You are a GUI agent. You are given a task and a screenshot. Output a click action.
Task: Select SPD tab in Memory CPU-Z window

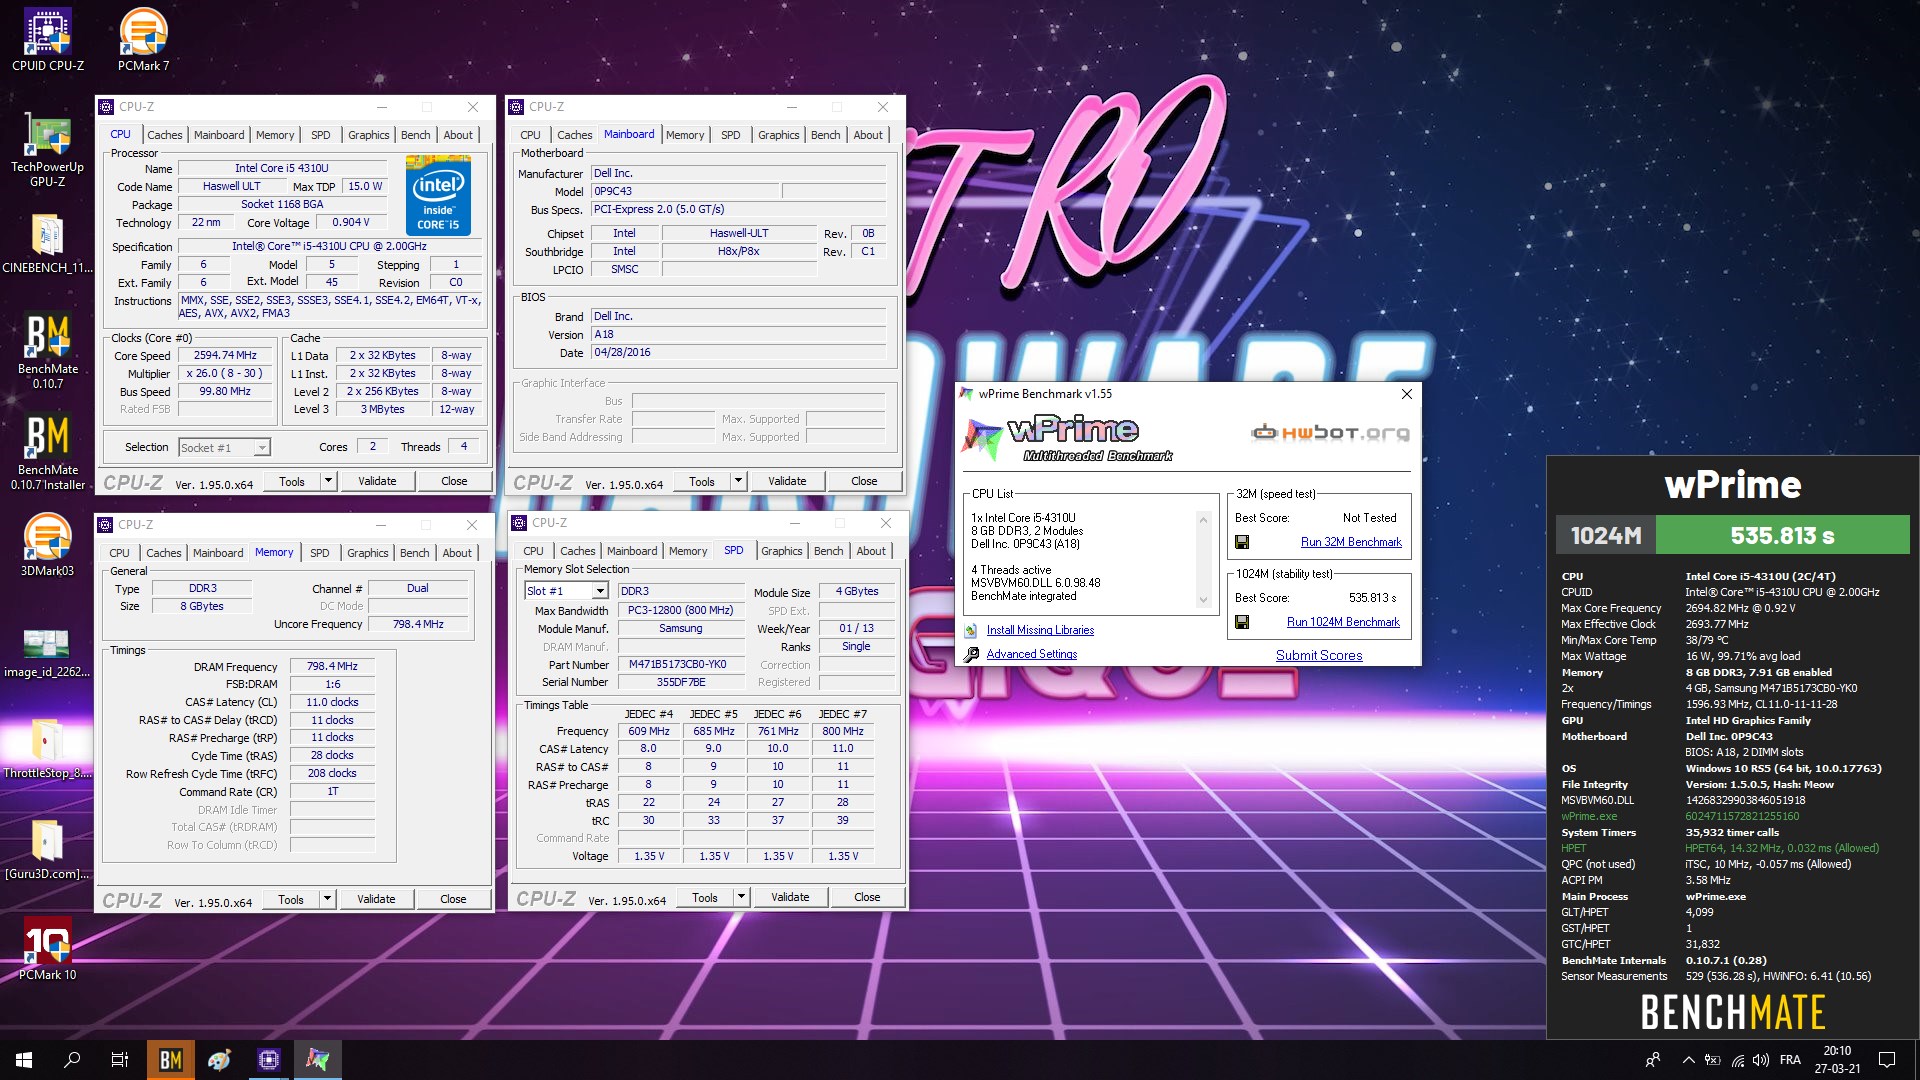tap(319, 553)
